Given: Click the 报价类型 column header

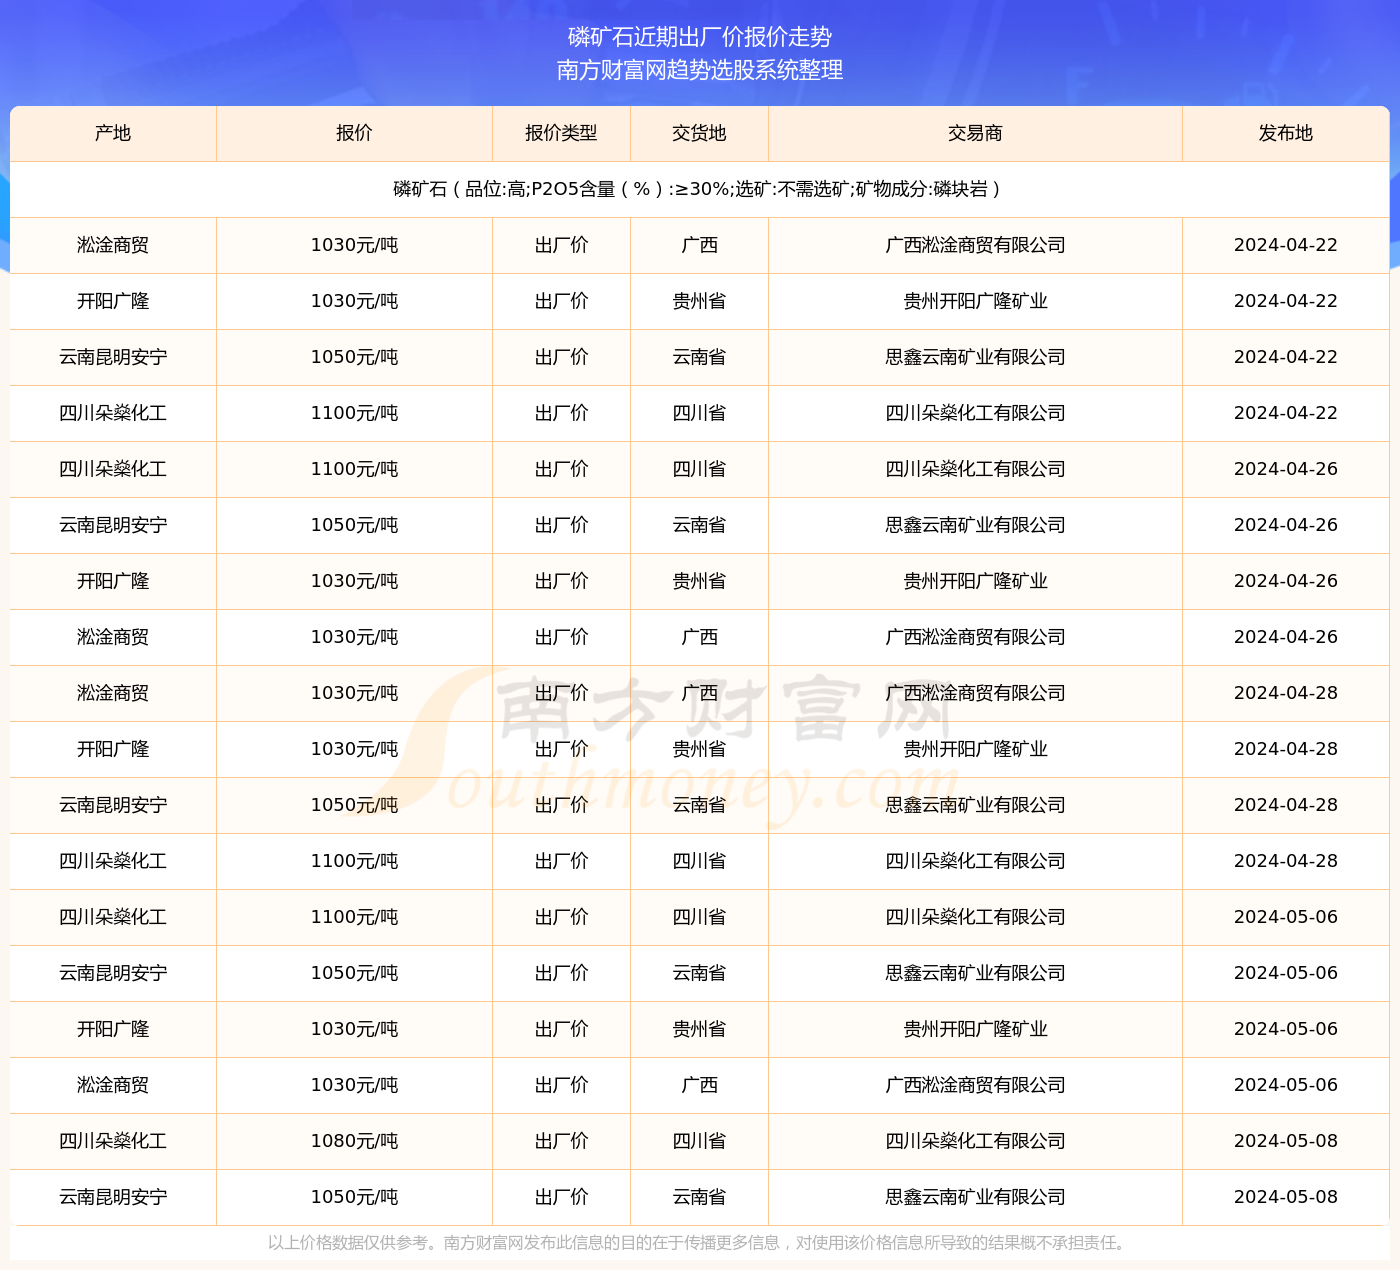Looking at the screenshot, I should click(x=561, y=133).
